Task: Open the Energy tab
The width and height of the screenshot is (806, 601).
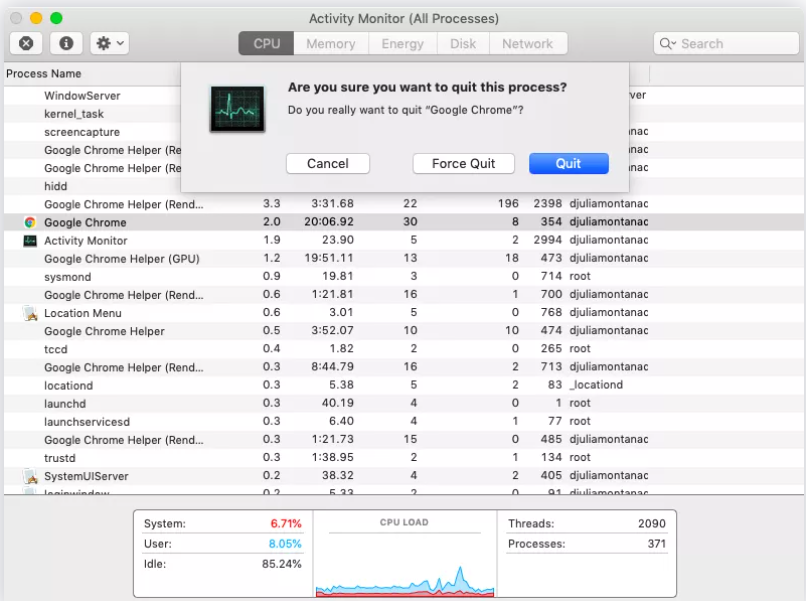Action: [x=403, y=44]
